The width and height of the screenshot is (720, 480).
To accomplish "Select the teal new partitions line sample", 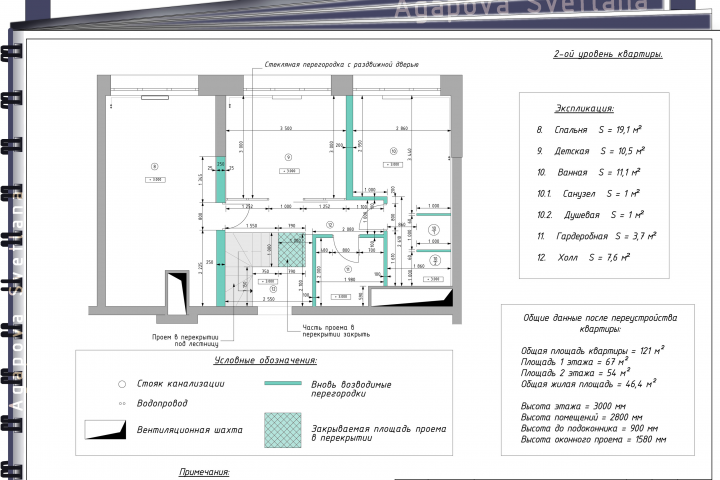I will coord(283,383).
